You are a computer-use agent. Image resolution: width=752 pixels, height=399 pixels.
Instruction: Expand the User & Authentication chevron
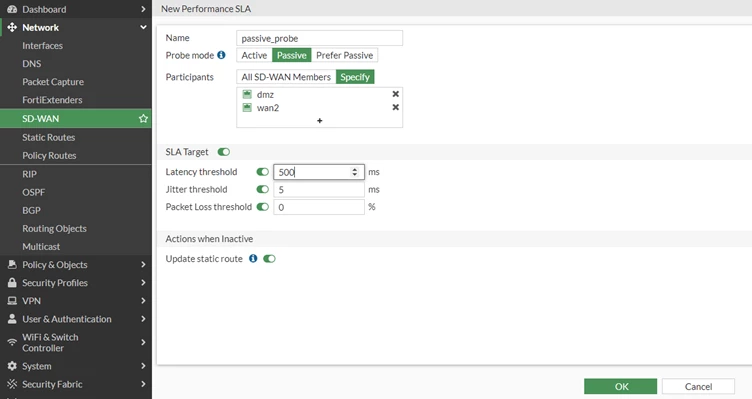[x=143, y=319]
